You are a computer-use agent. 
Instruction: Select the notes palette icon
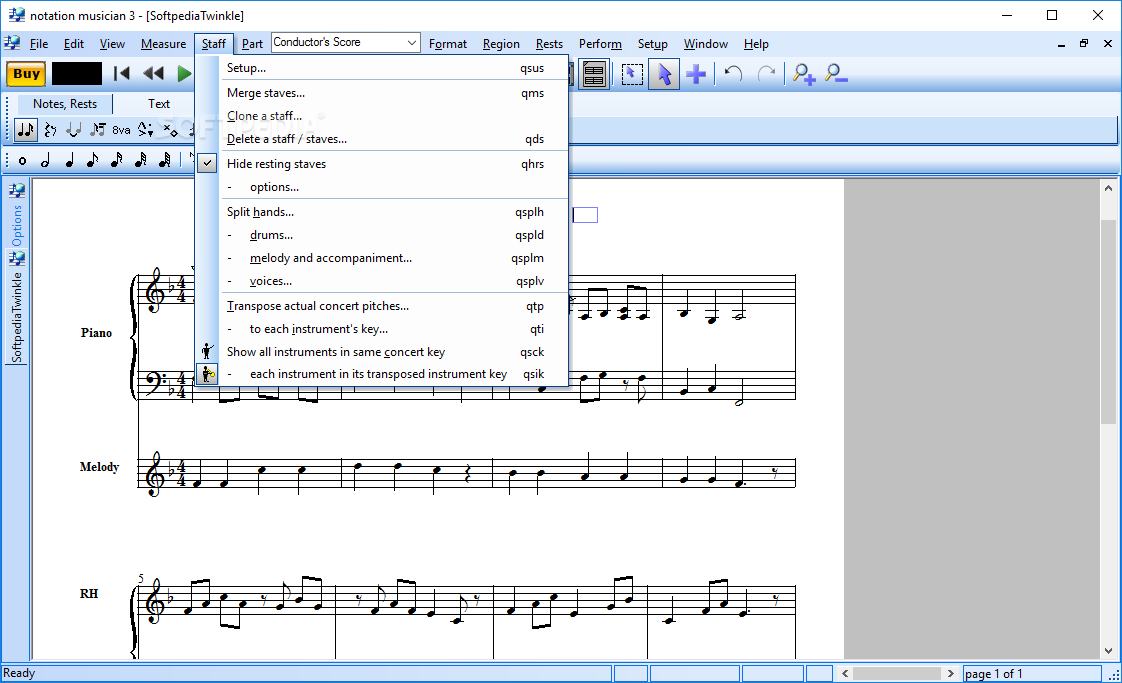click(x=26, y=130)
